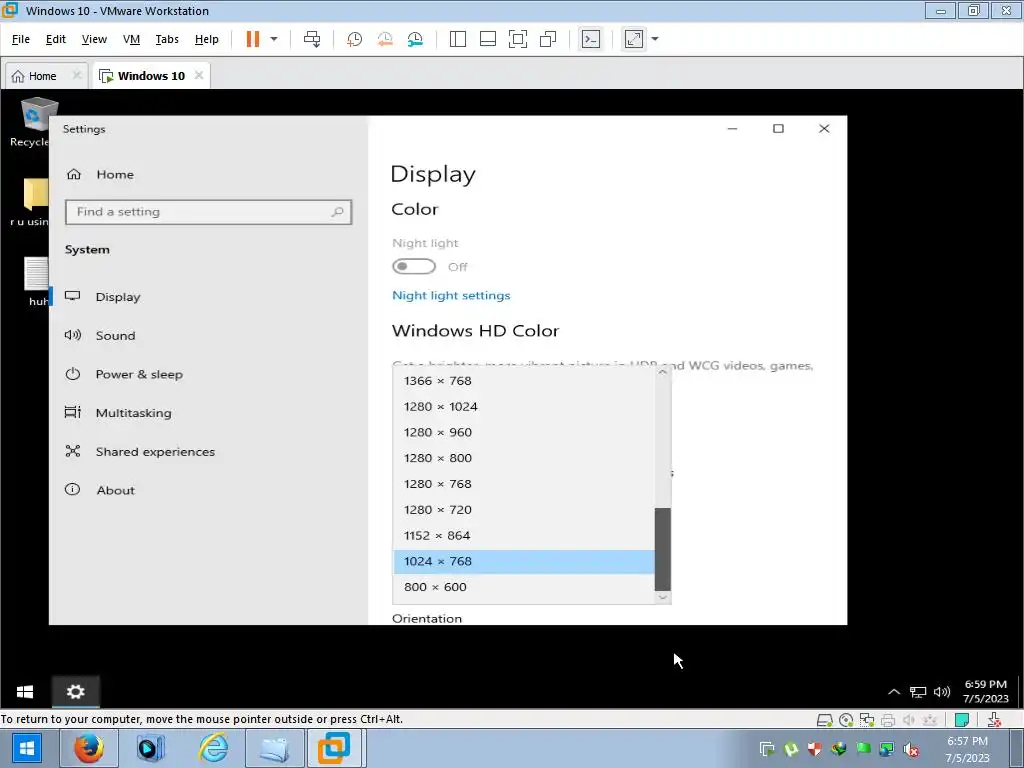
Task: Open Firefox from the host taskbar
Action: click(89, 748)
